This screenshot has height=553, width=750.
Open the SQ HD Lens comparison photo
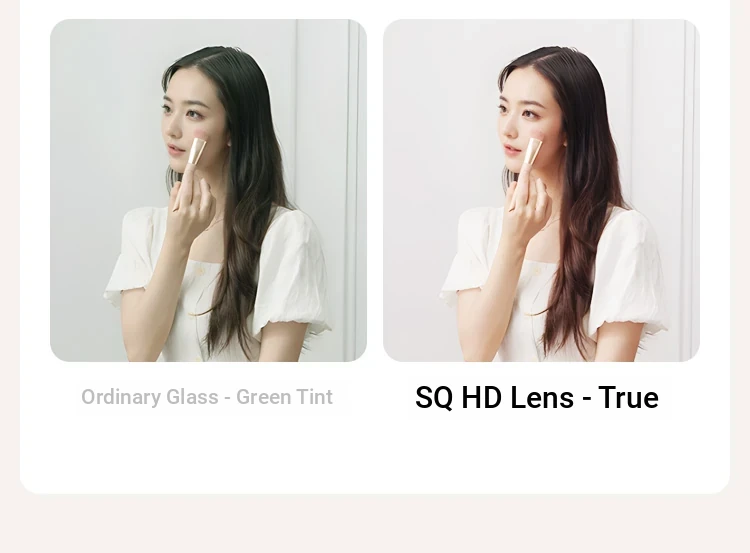pyautogui.click(x=541, y=190)
